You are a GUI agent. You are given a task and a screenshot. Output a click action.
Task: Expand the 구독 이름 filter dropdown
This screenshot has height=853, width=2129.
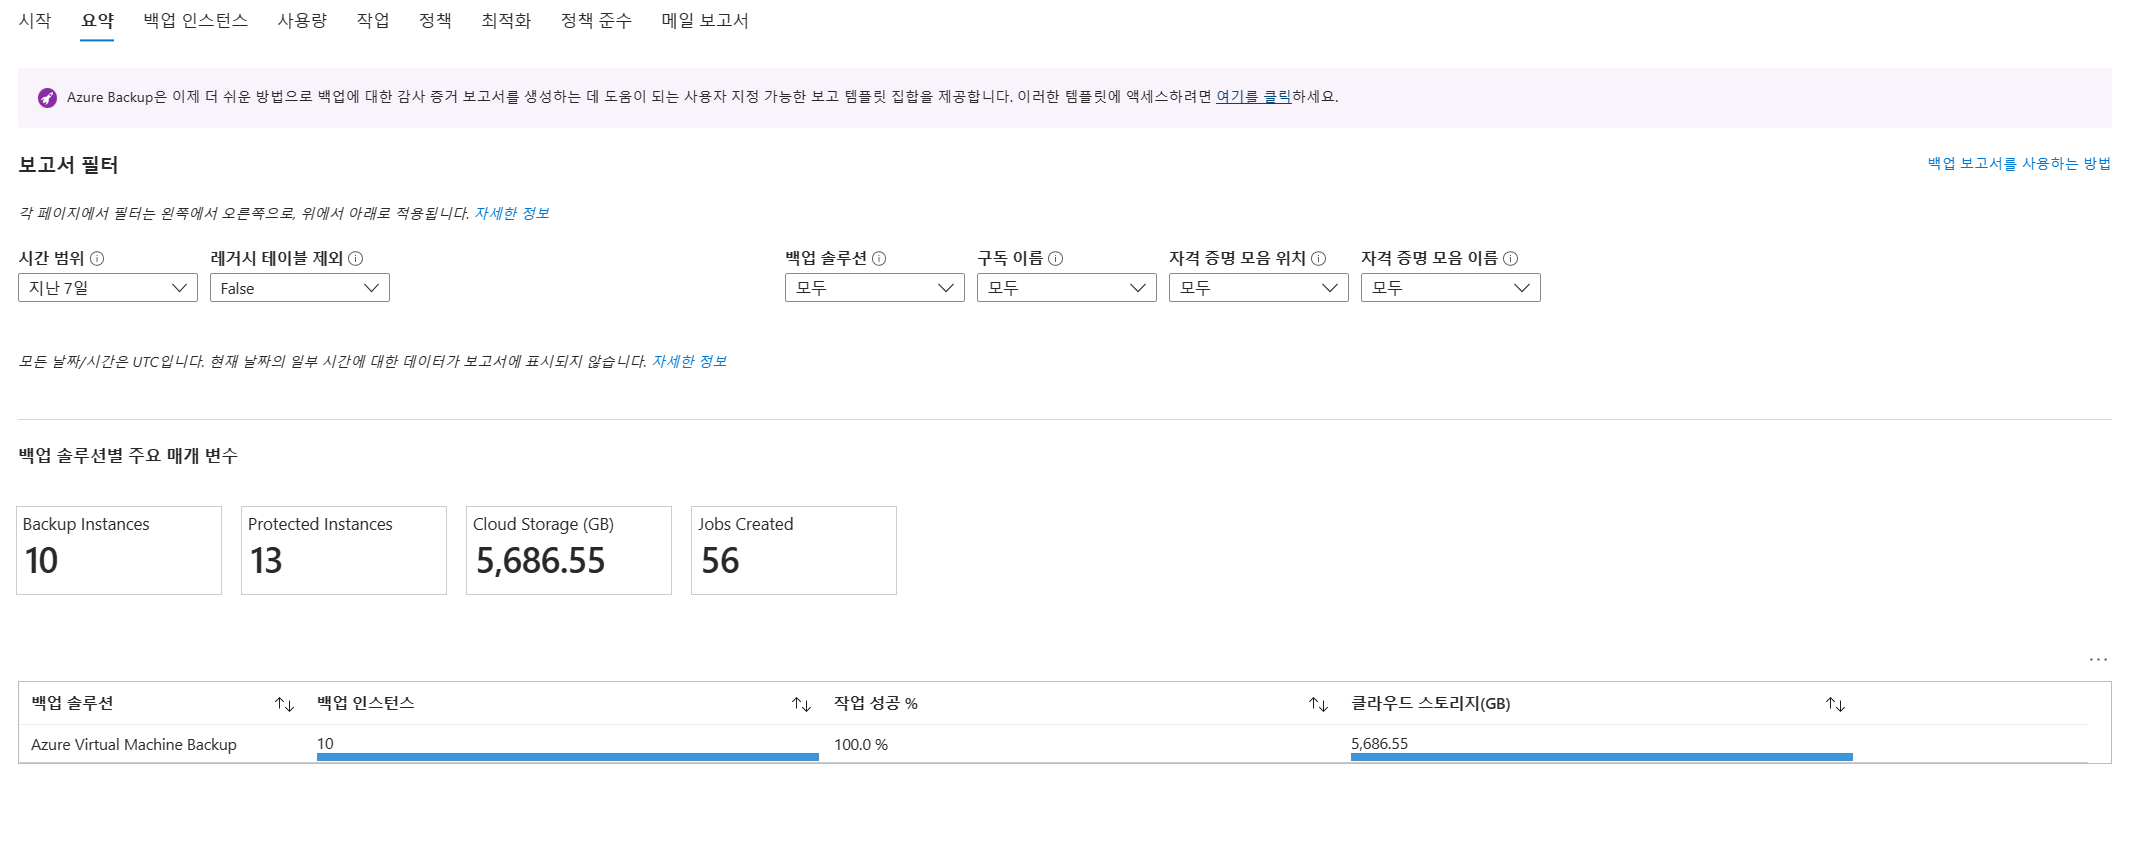[x=1067, y=288]
